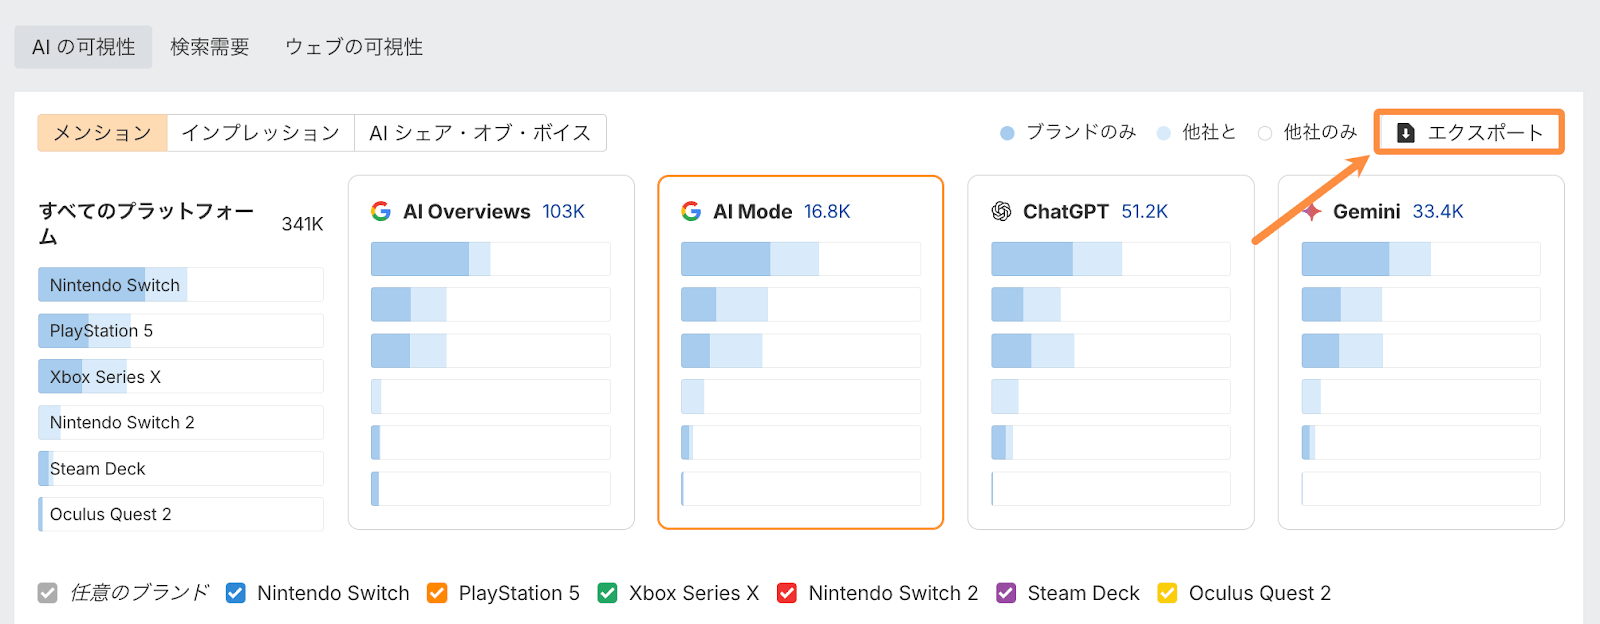The height and width of the screenshot is (624, 1600).
Task: Switch to the 検索需要 tab
Action: 210,47
